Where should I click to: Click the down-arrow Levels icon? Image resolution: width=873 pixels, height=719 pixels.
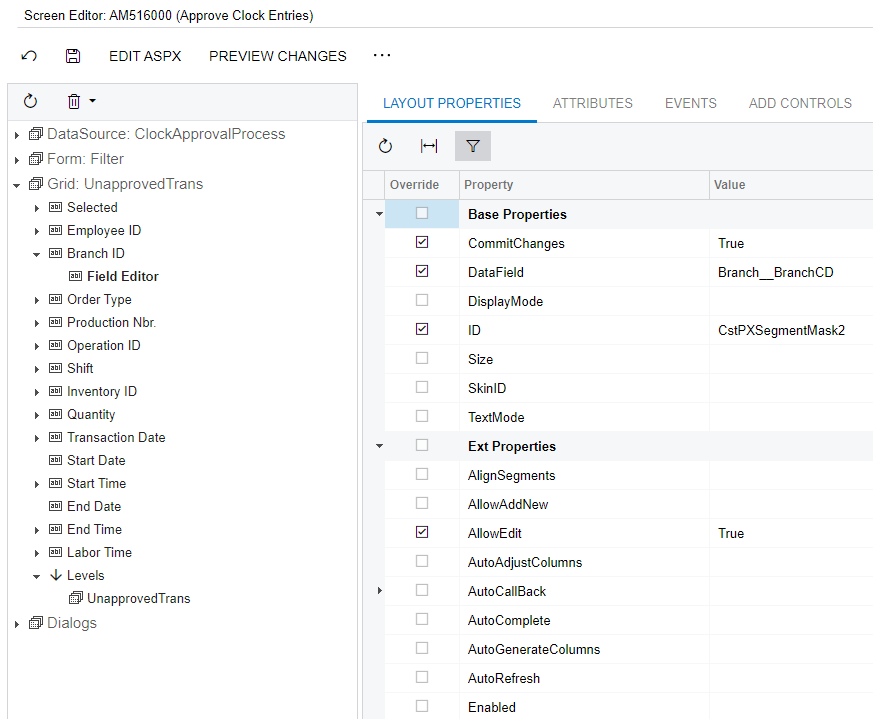[x=56, y=575]
